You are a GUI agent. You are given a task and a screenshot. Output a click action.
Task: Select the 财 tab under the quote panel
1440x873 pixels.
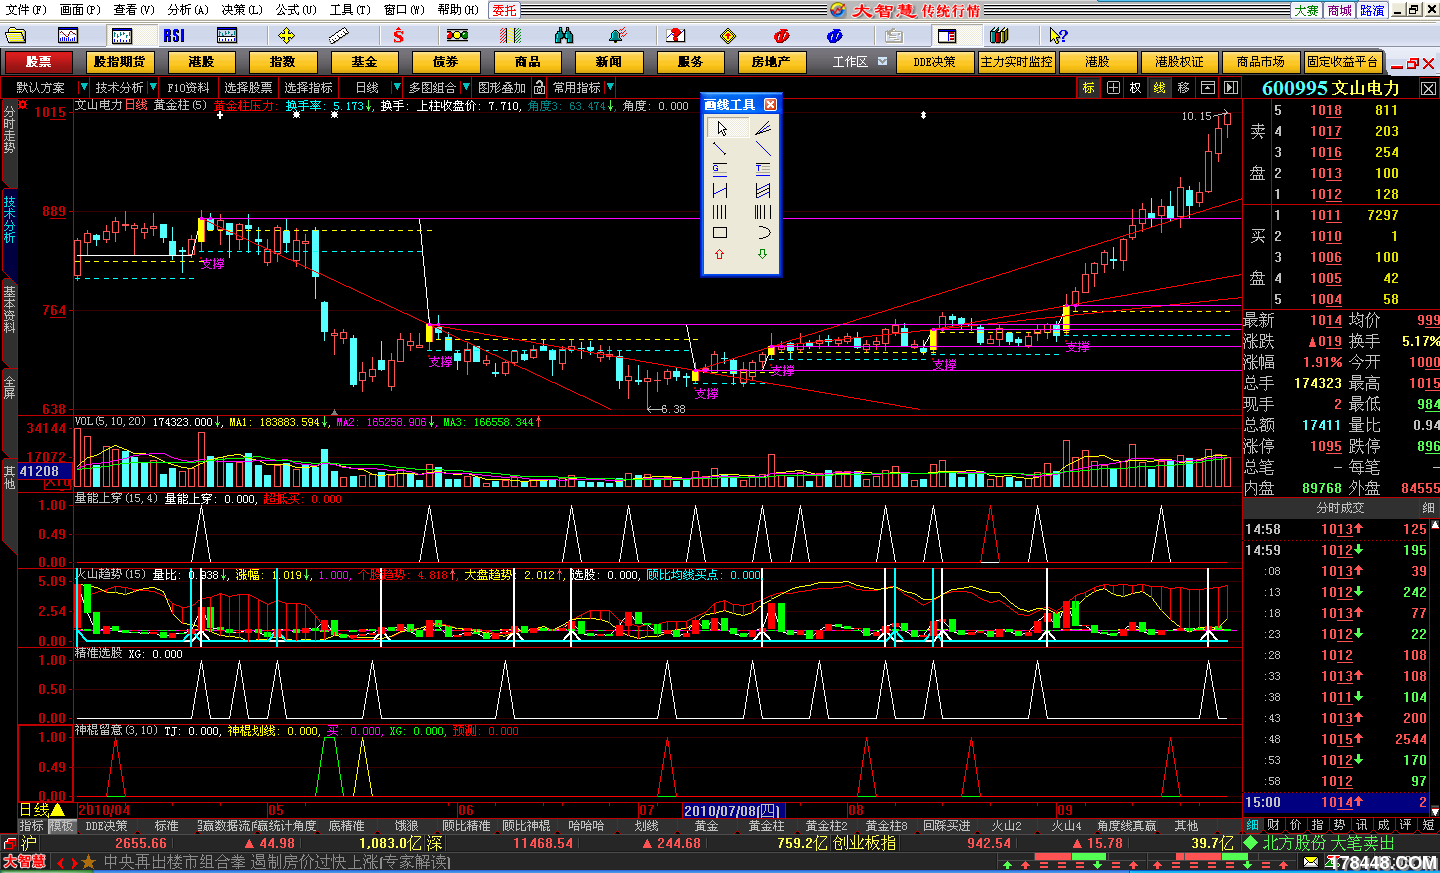point(1274,825)
